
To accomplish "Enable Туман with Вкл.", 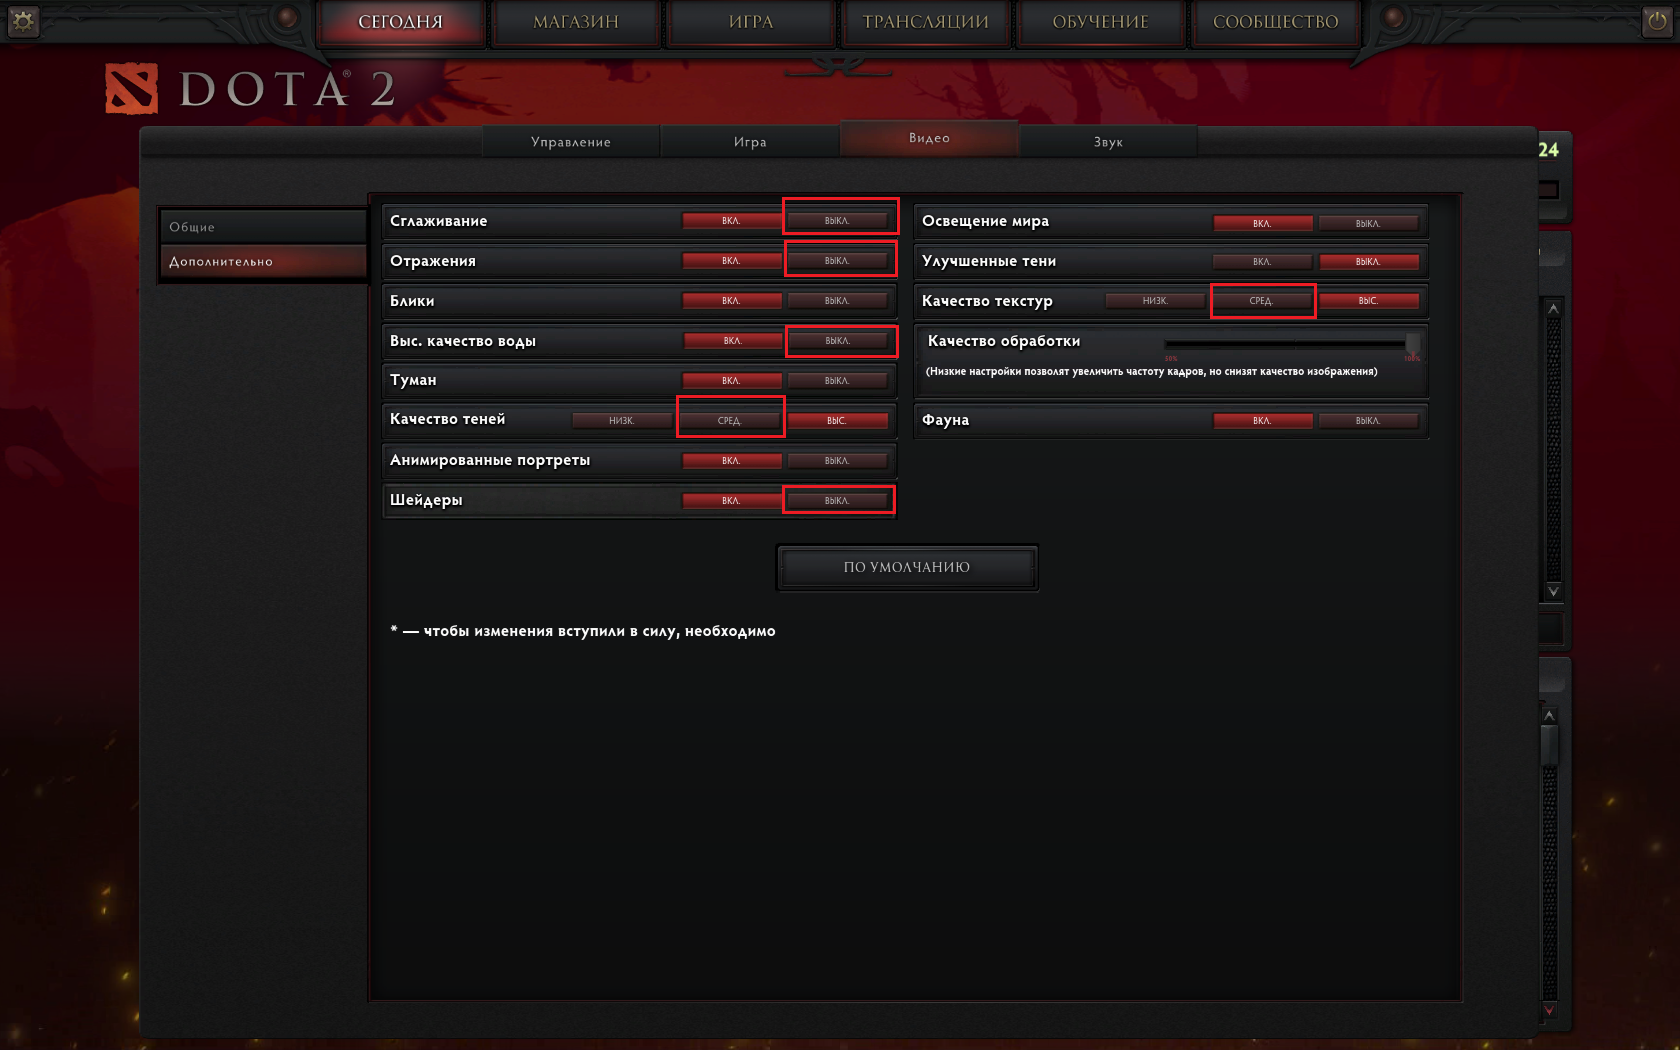I will coord(732,381).
